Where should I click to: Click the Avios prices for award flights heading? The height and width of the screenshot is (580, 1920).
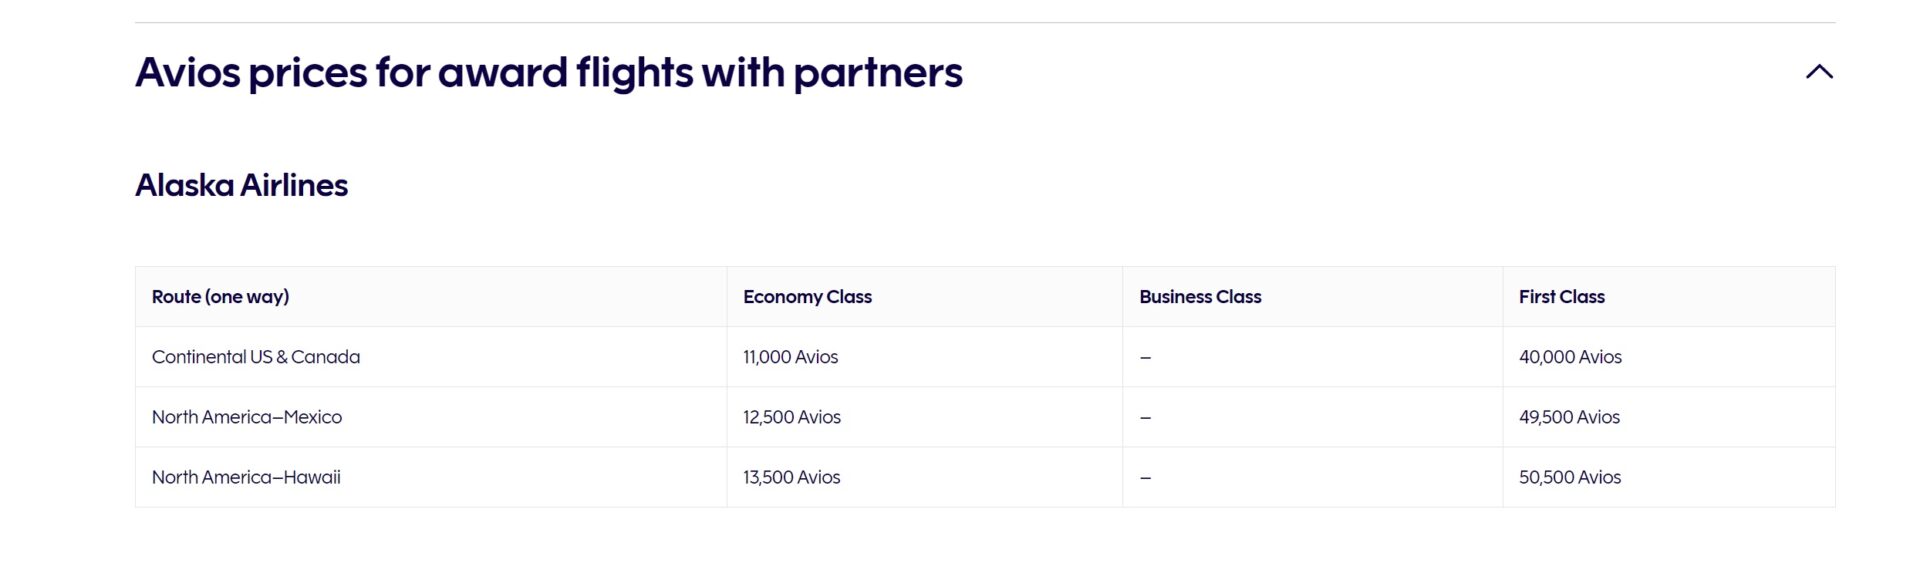(549, 73)
